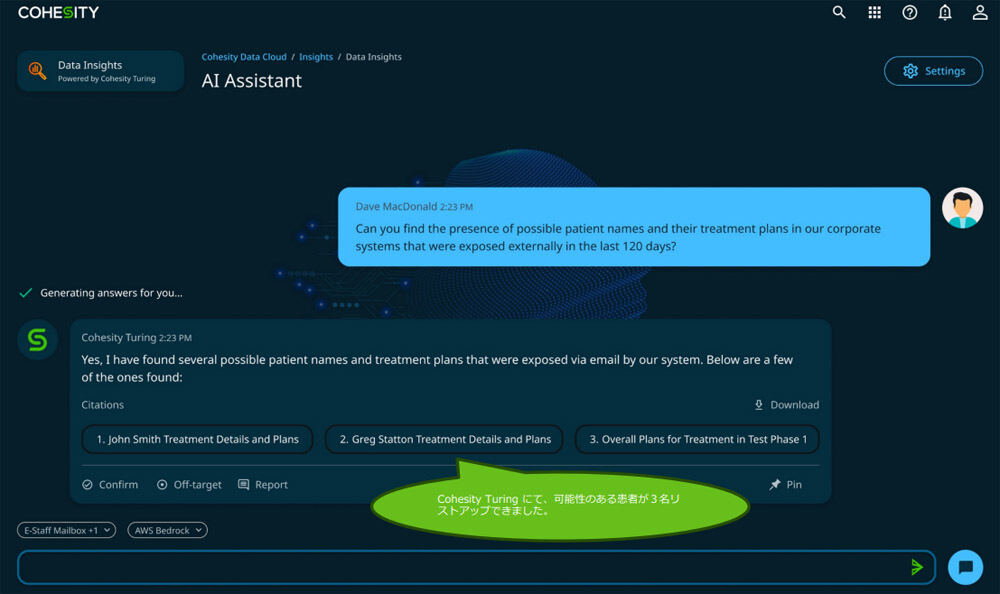View notifications bell icon
This screenshot has height=594, width=1000.
tap(945, 12)
